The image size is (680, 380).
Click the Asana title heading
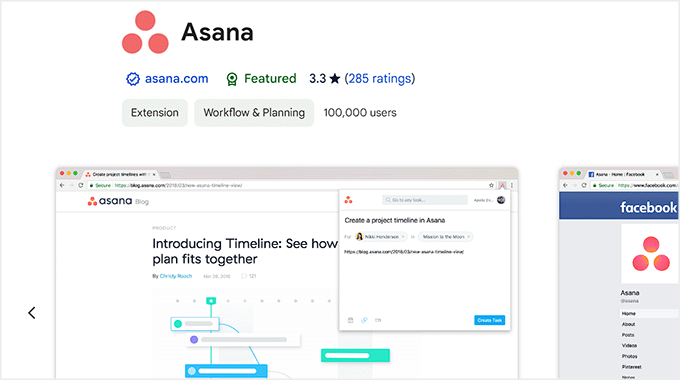coord(217,32)
